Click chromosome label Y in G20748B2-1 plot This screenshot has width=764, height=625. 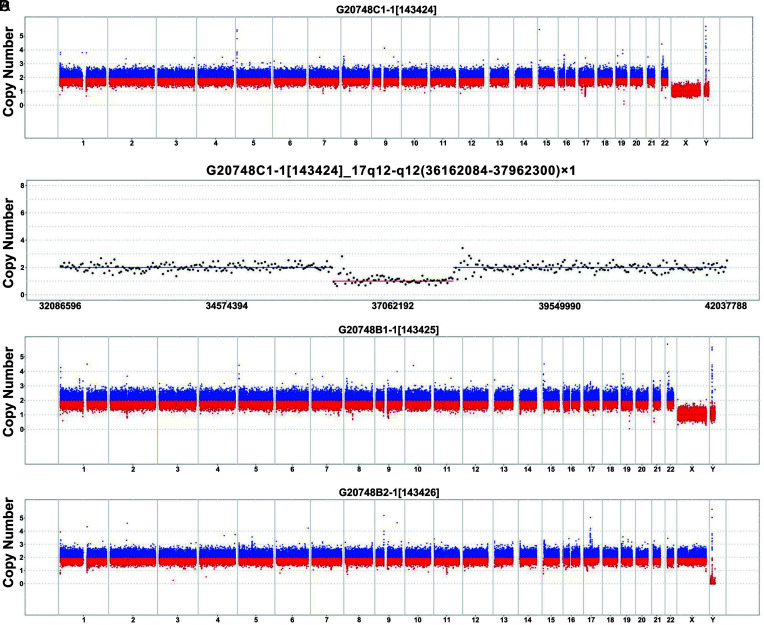pyautogui.click(x=713, y=620)
